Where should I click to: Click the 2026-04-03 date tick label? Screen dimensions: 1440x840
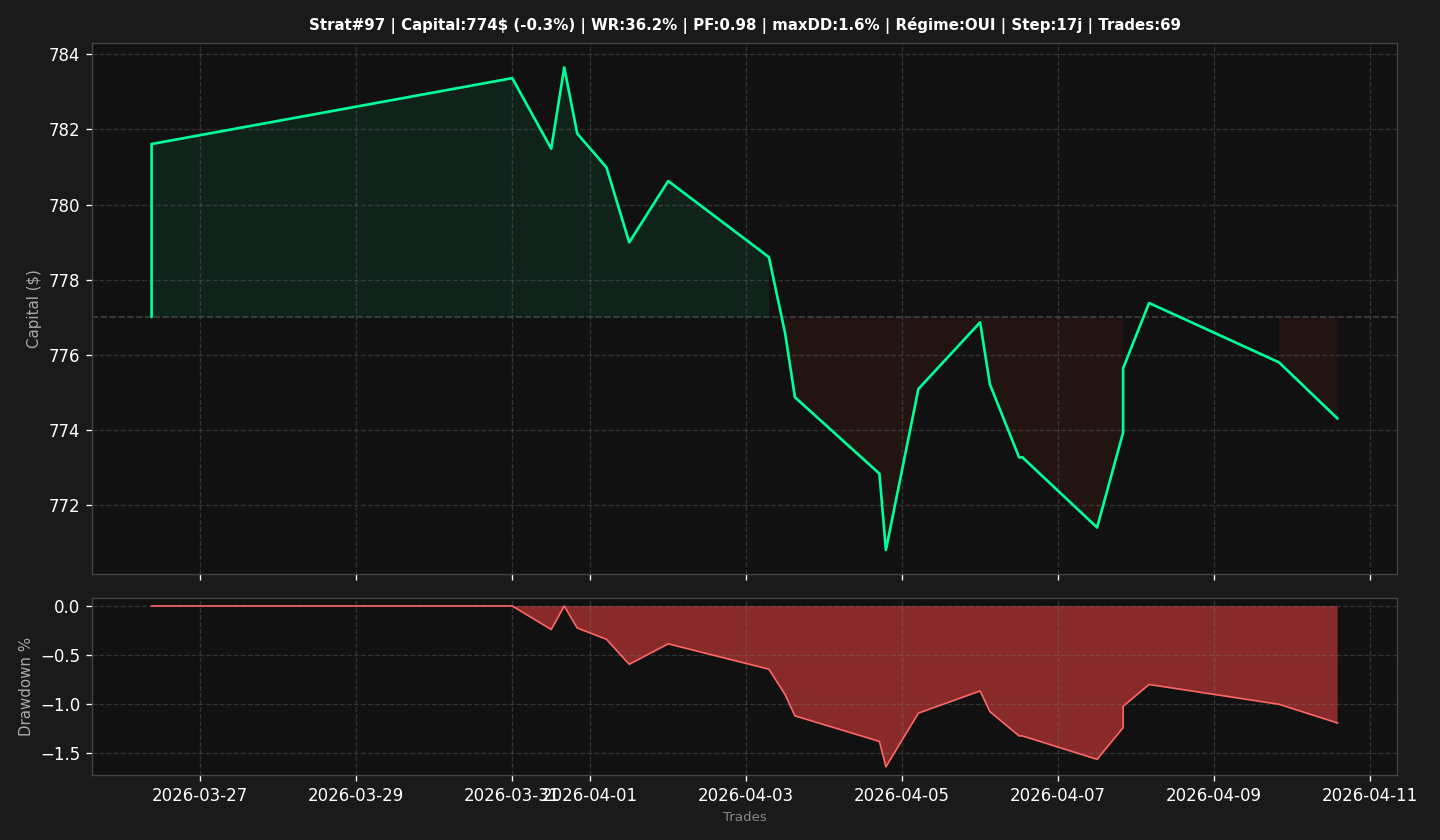[746, 795]
